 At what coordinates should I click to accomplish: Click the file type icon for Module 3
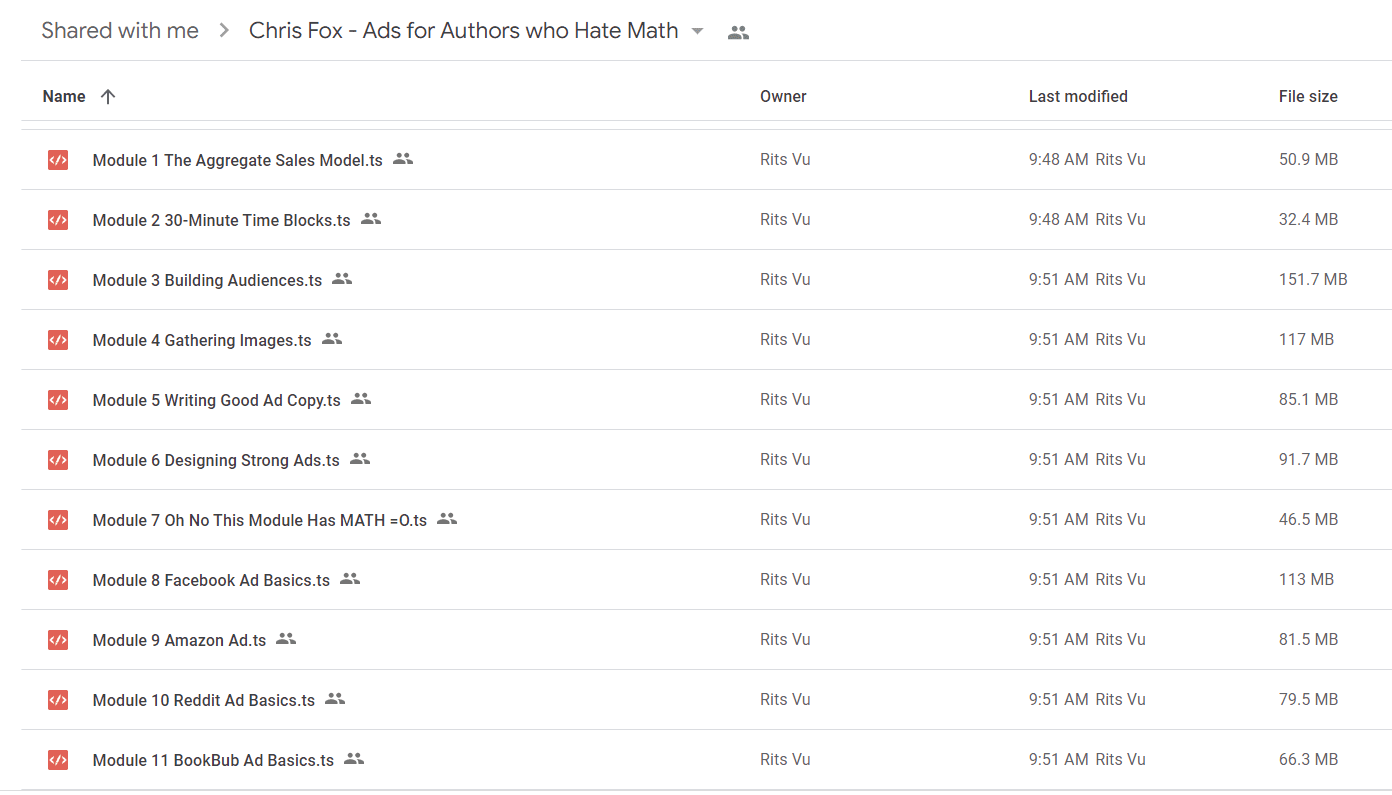pyautogui.click(x=58, y=280)
